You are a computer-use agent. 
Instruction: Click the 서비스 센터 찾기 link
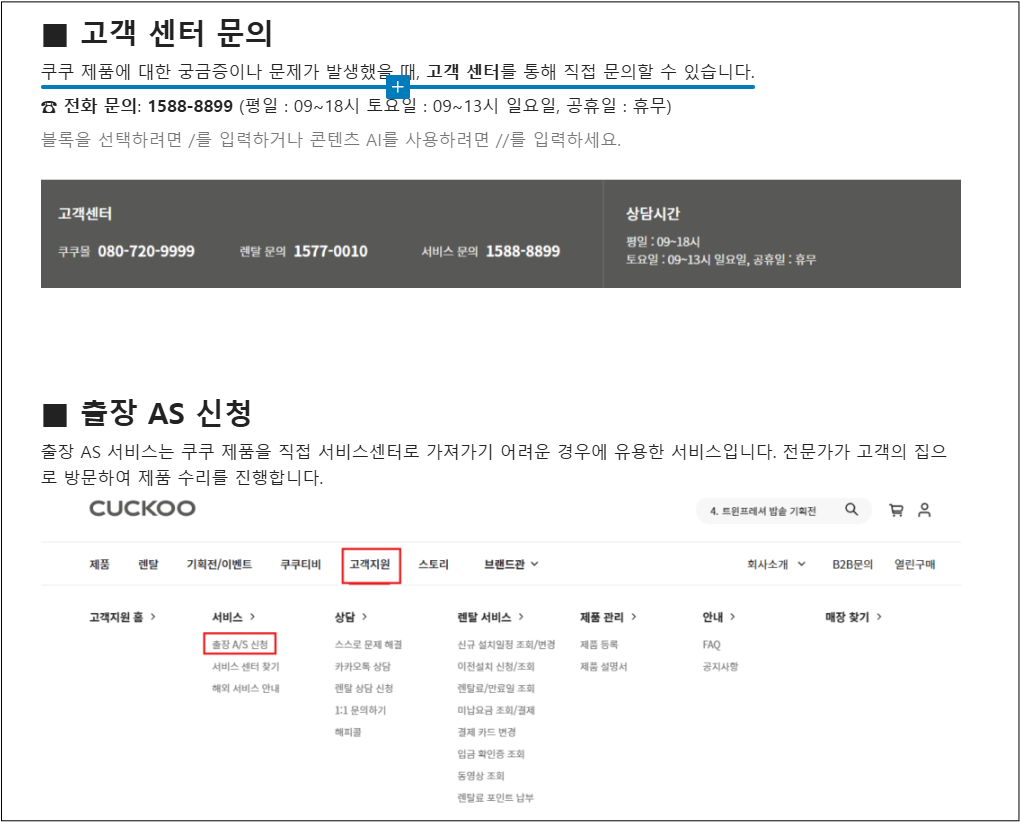[x=246, y=667]
